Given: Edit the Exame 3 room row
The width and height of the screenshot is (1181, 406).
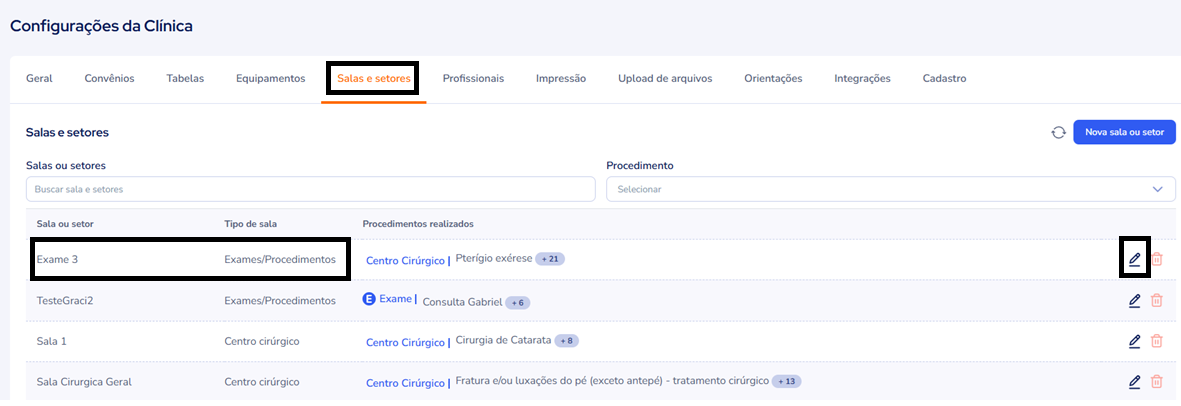Looking at the screenshot, I should (x=1134, y=259).
